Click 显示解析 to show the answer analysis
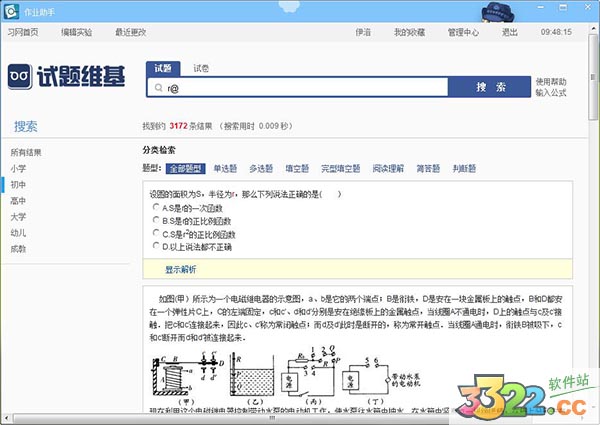Viewport: 600px width, 425px height. (x=180, y=269)
